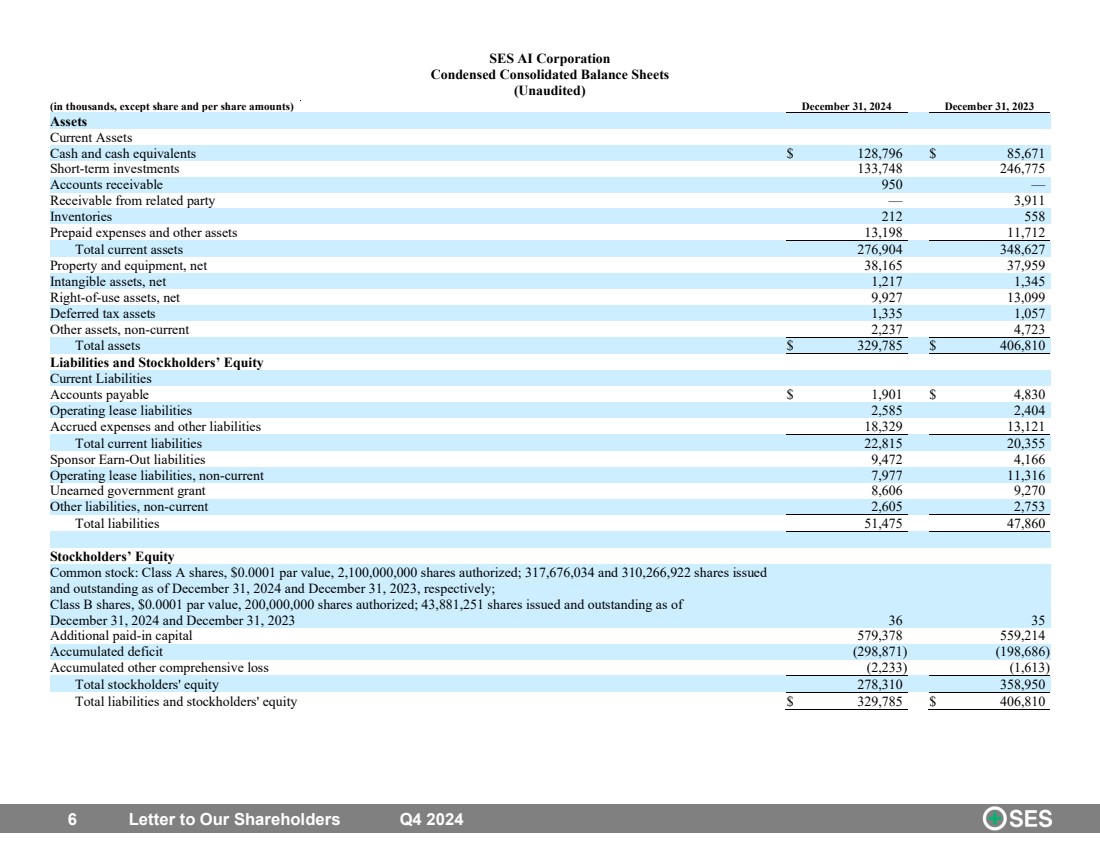Select the title 'SES AI Corporation'

[549, 59]
